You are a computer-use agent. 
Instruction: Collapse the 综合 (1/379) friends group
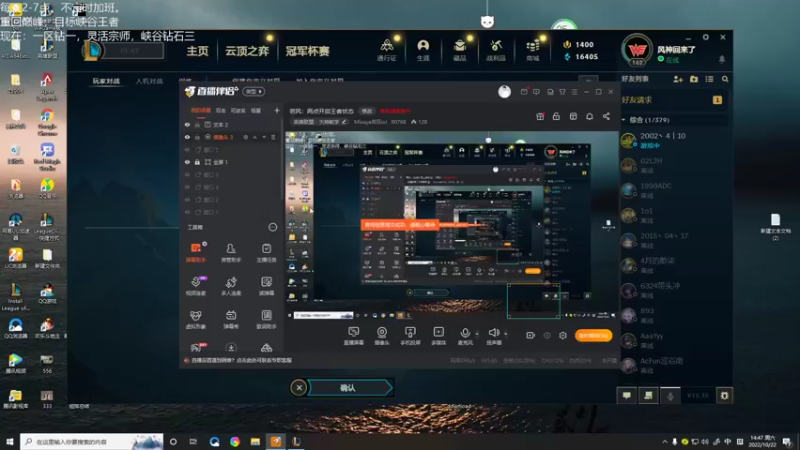[623, 120]
